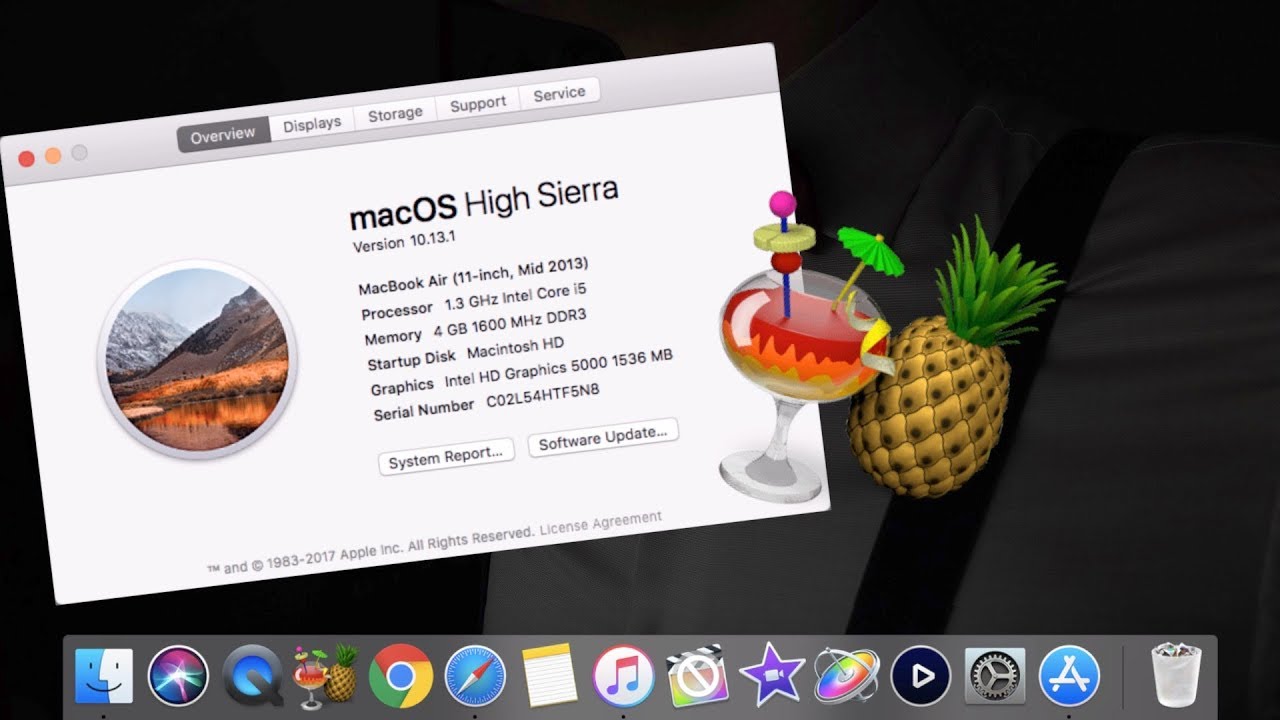Viewport: 1280px width, 720px height.
Task: Open QuickTime Player in the Dock
Action: click(x=252, y=677)
